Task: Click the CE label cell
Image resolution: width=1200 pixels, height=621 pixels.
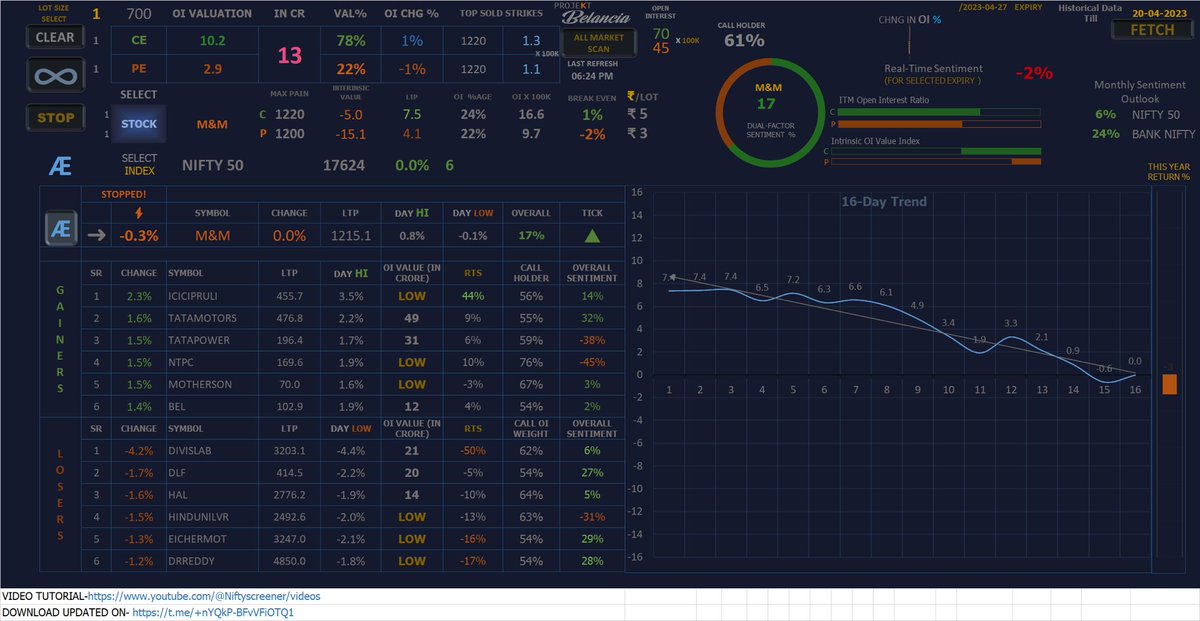Action: [139, 40]
